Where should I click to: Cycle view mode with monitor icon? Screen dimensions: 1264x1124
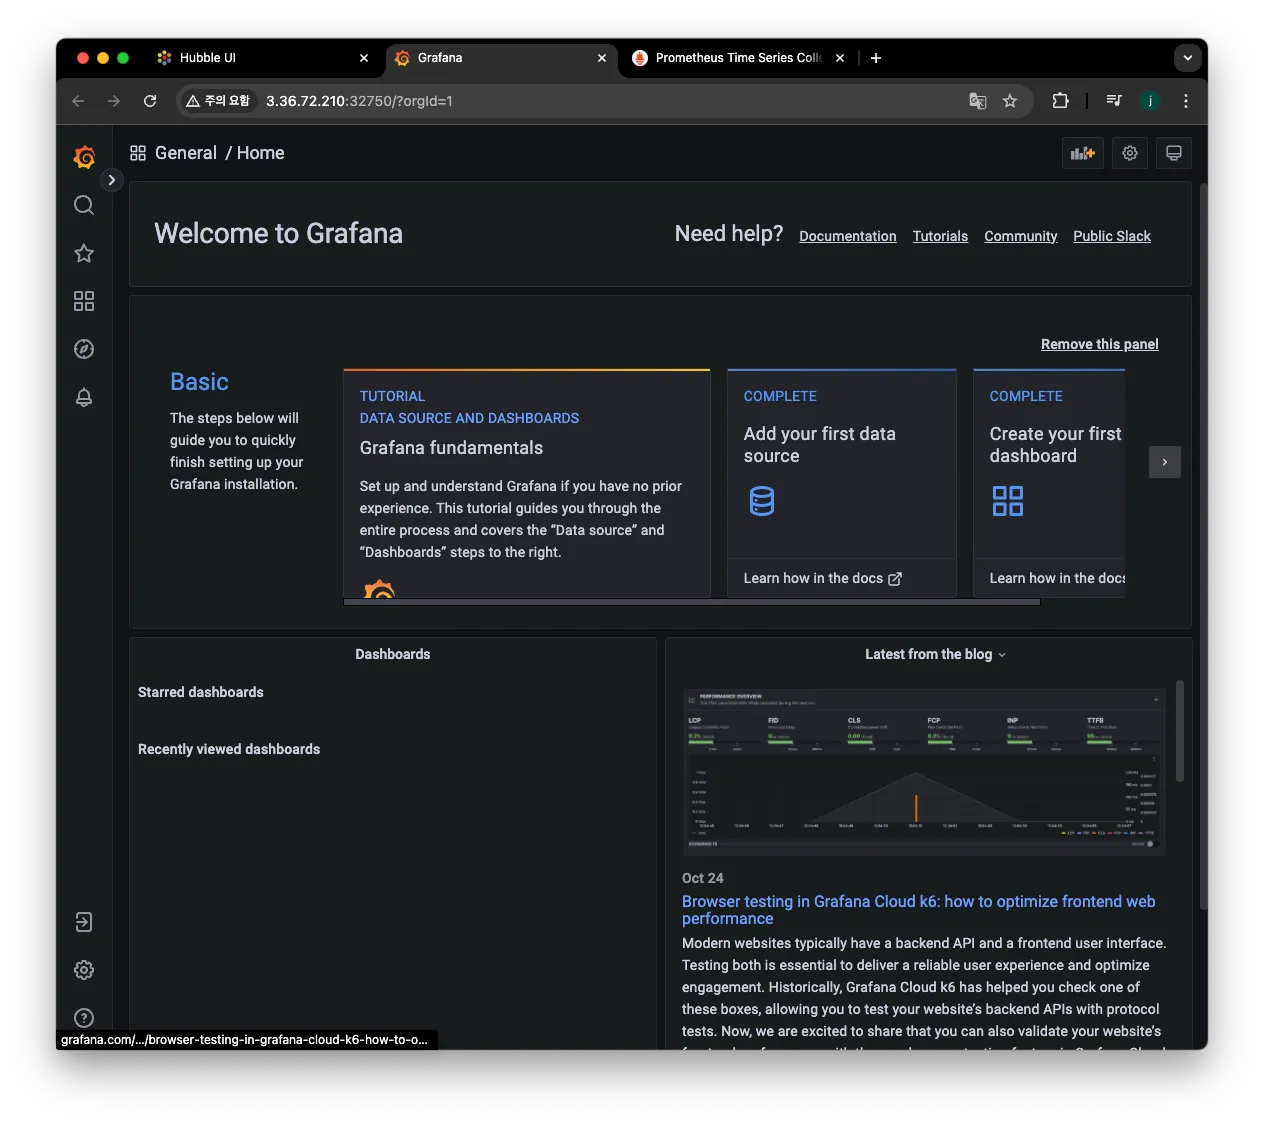[x=1174, y=153]
